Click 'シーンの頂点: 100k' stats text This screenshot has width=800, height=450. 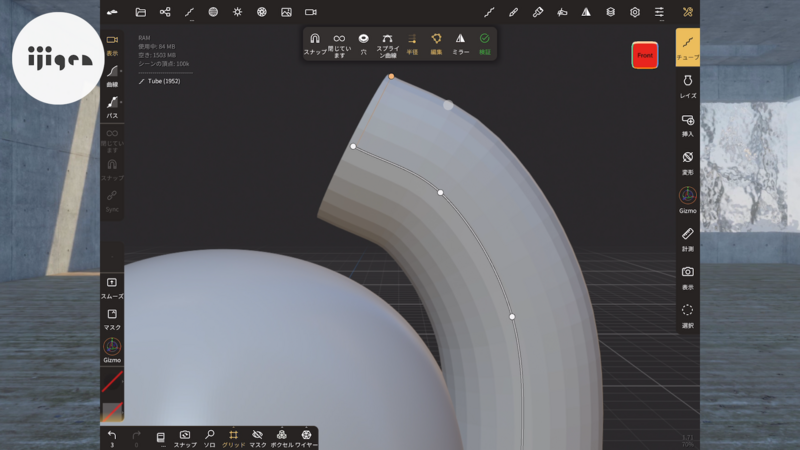[x=164, y=64]
